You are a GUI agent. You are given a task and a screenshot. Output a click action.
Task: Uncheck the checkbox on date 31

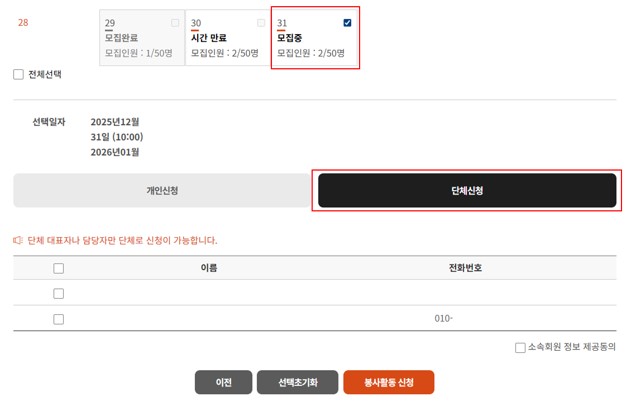click(x=347, y=22)
